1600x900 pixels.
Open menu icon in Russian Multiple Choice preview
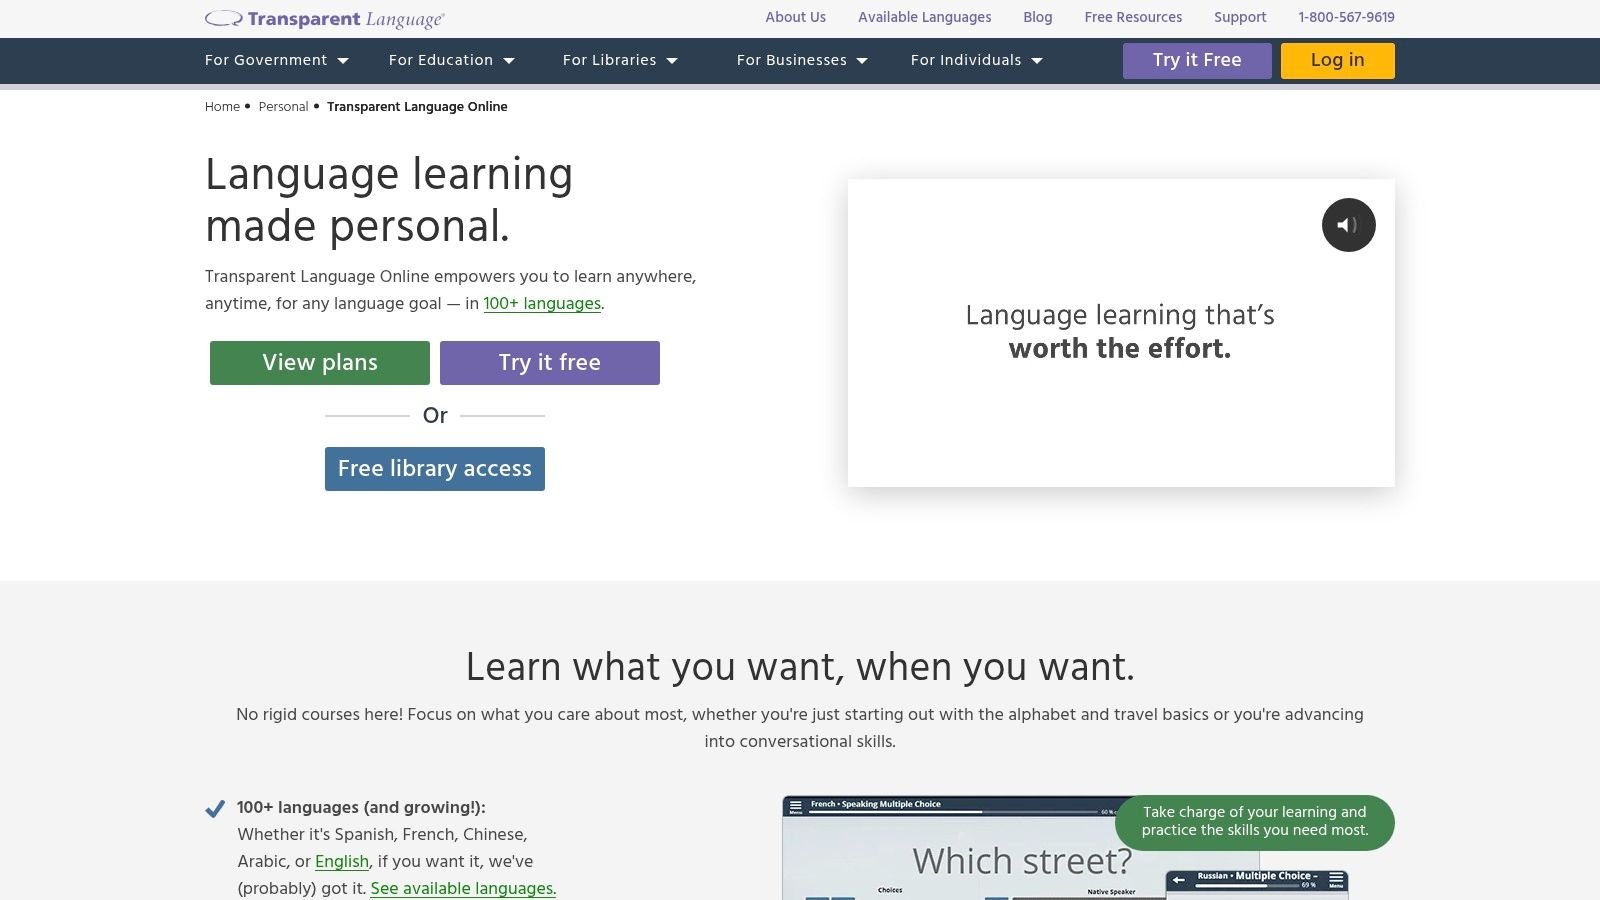coord(1336,878)
